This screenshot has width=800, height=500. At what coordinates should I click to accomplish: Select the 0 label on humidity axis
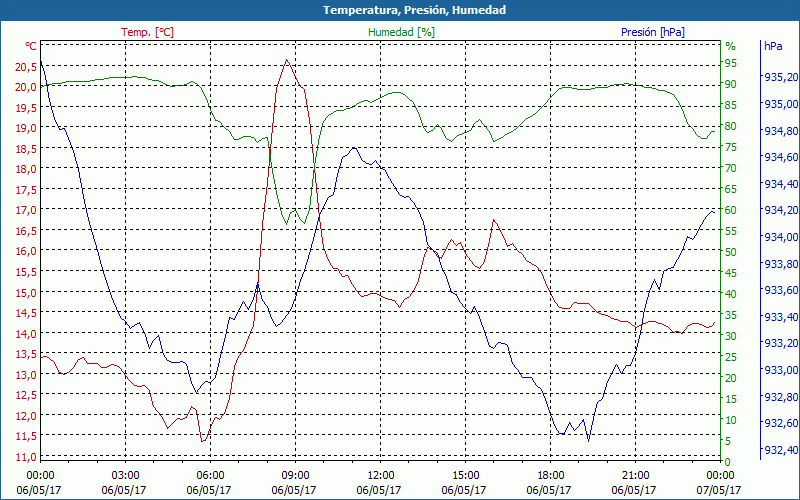pos(728,462)
